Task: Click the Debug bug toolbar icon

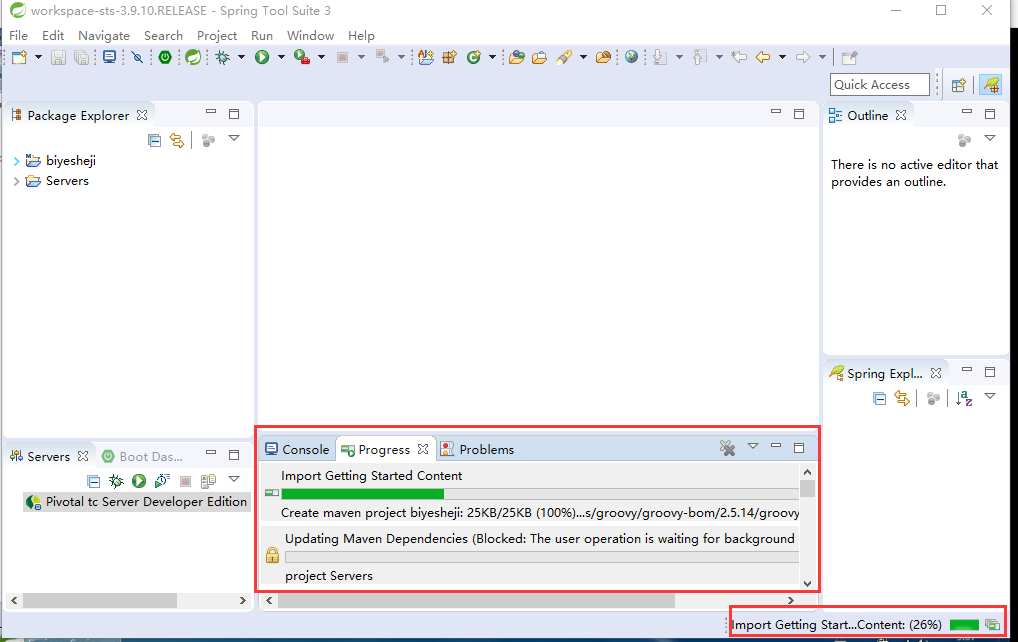Action: coord(223,57)
